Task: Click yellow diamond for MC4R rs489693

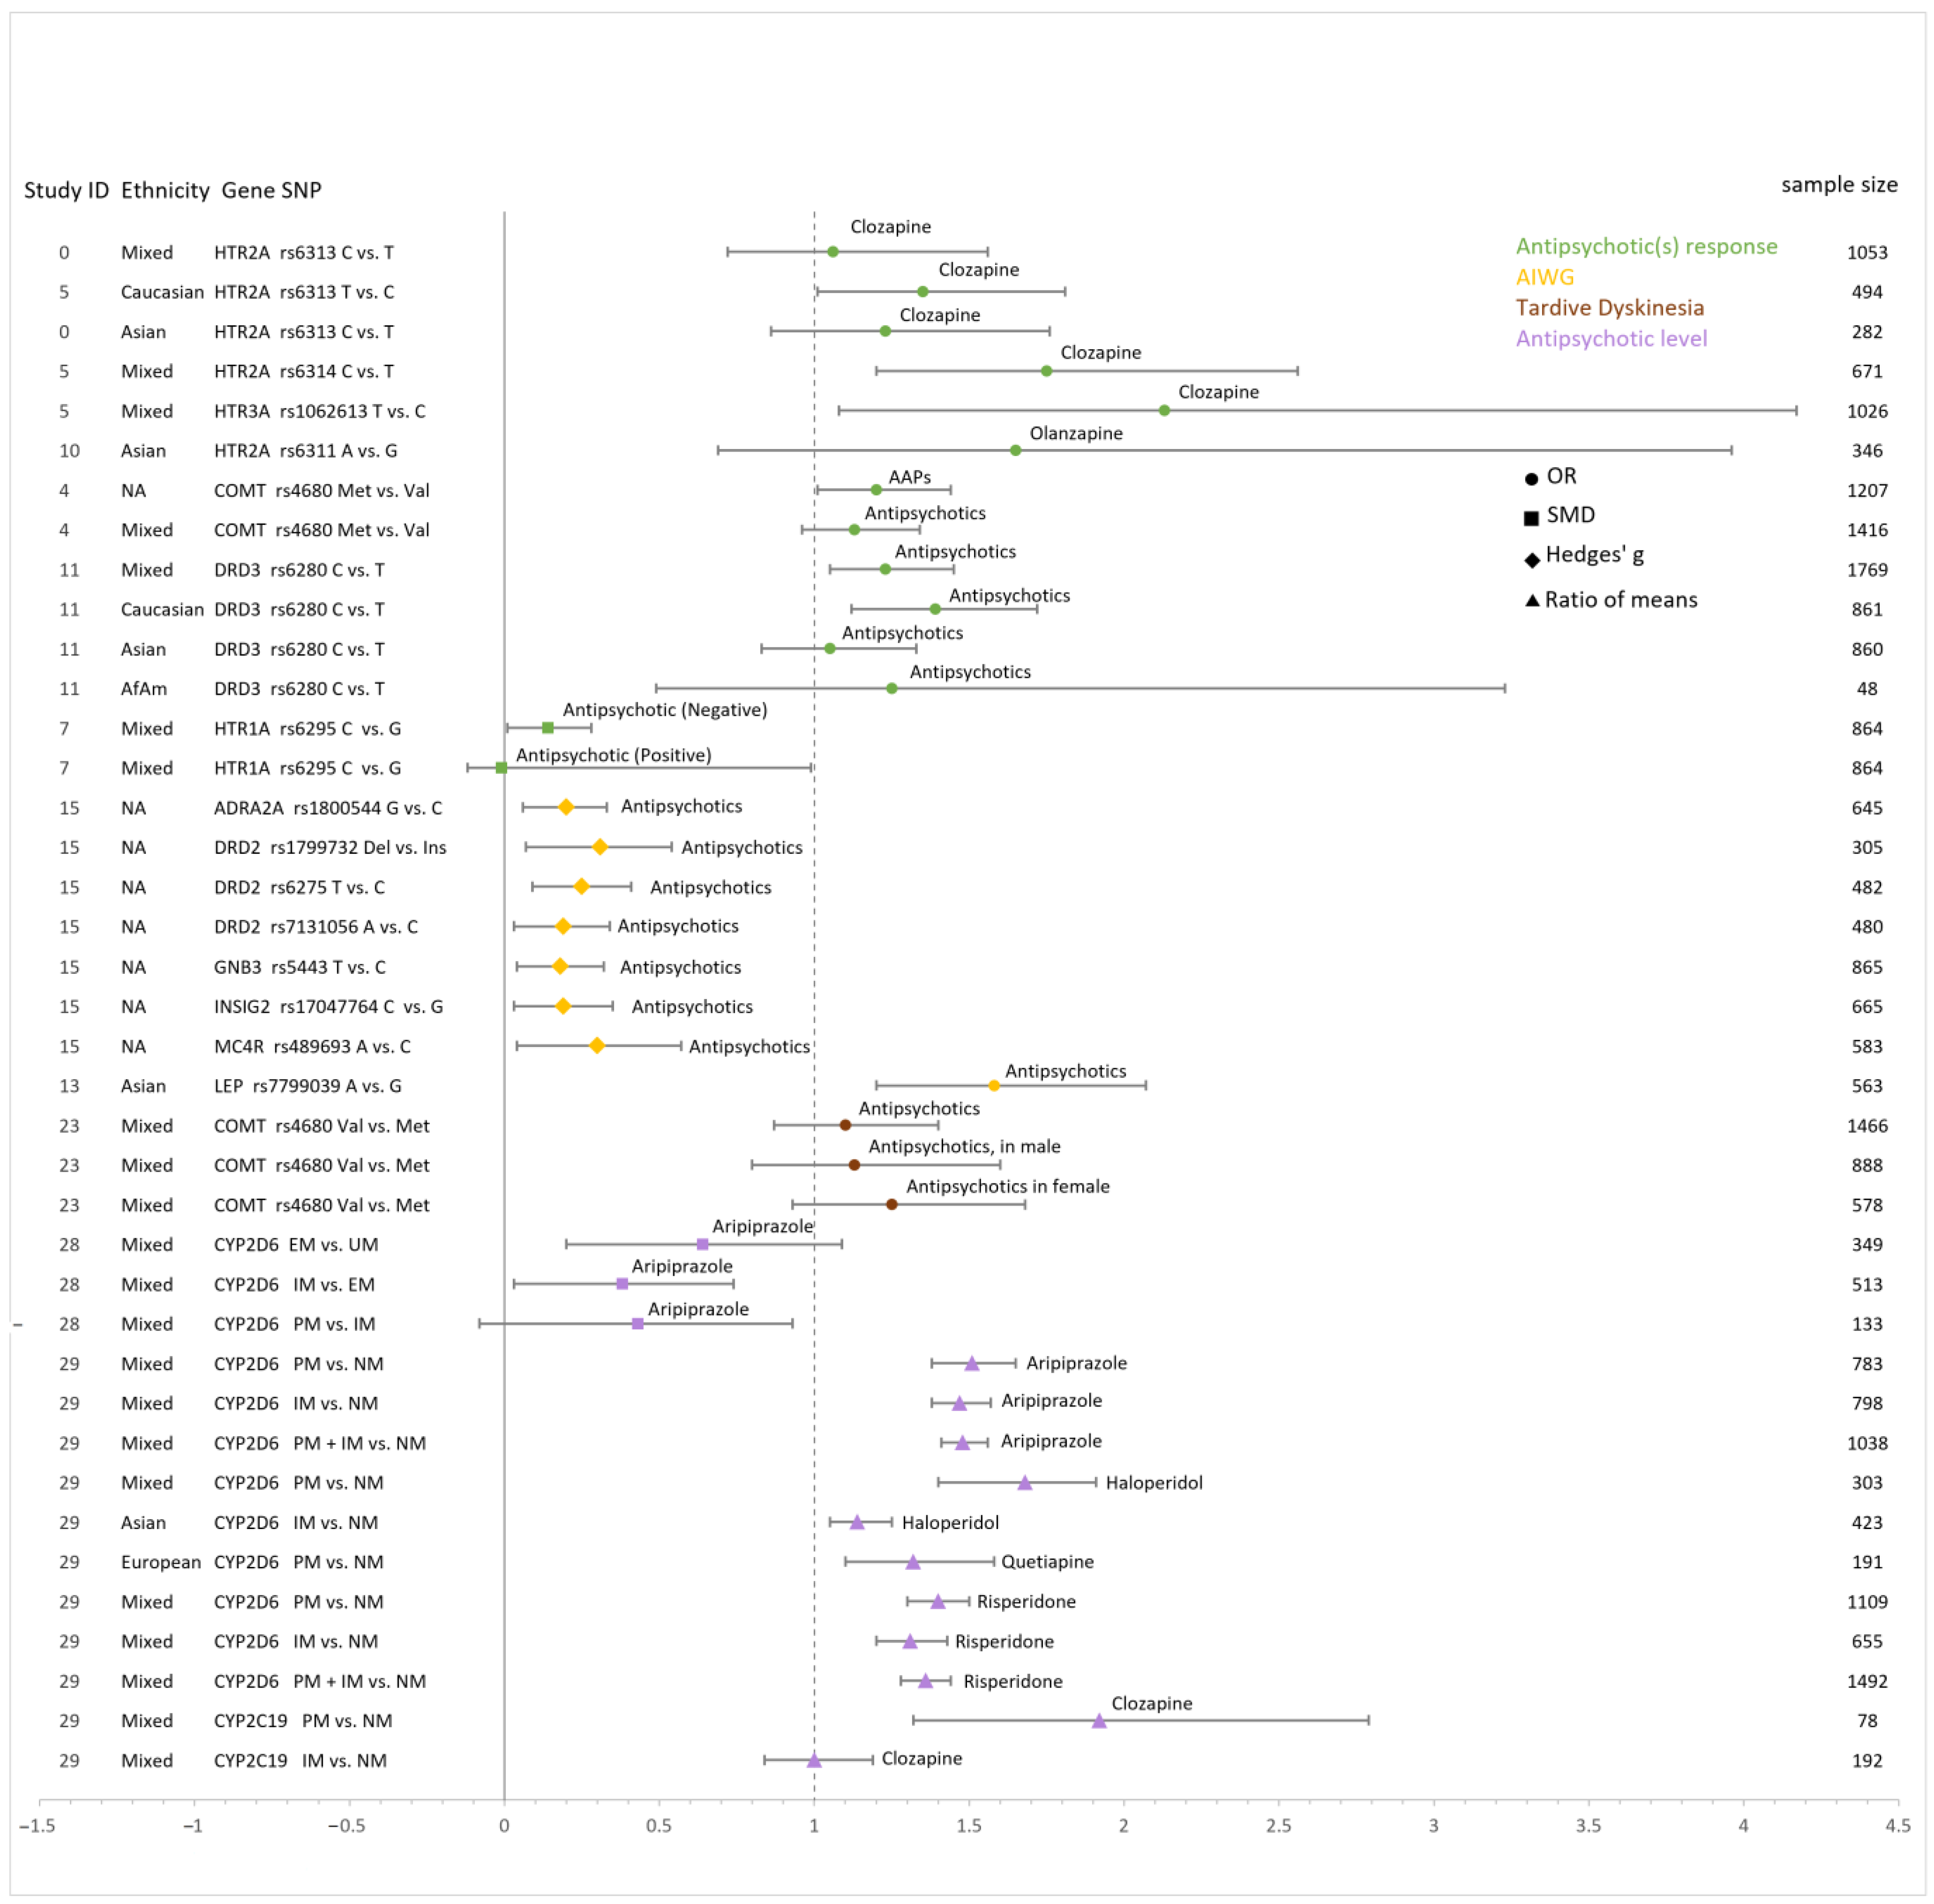Action: (597, 1045)
